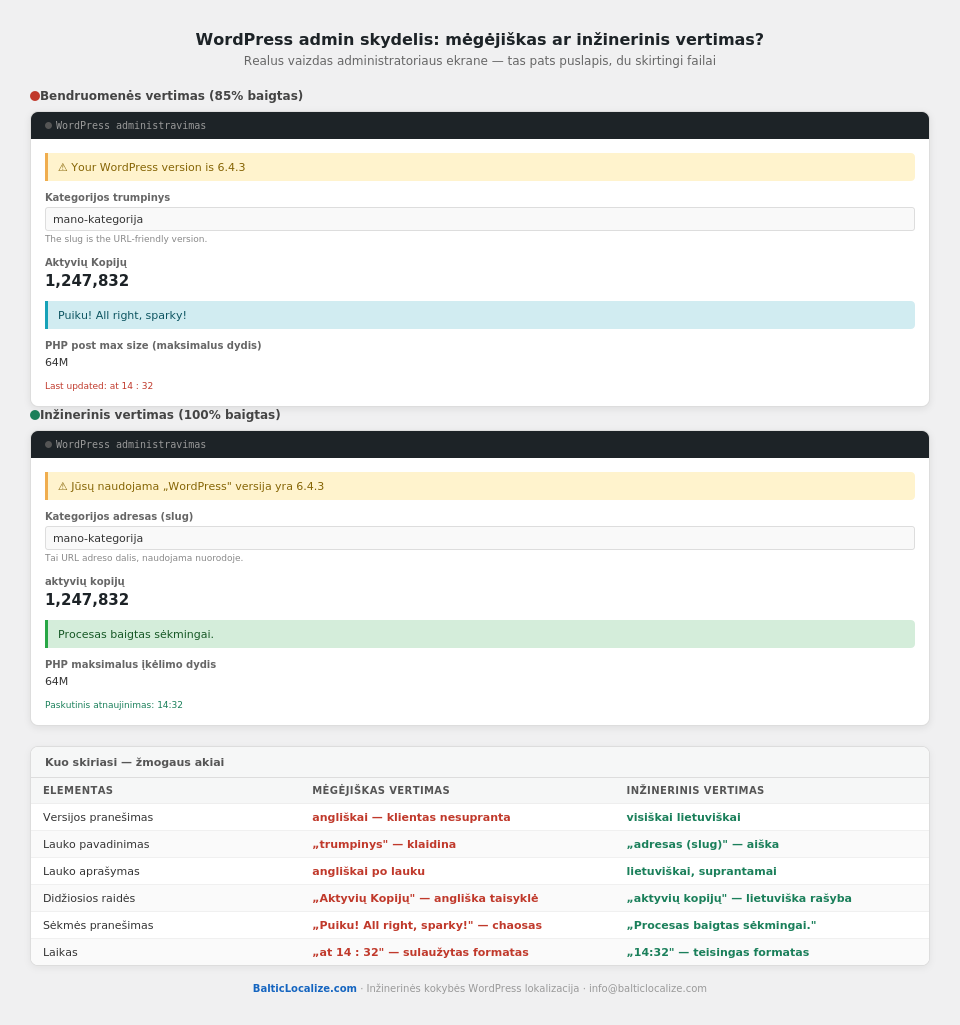Click the INŽINERINIS VERTIMAS column header
960x1025 pixels.
pos(695,790)
